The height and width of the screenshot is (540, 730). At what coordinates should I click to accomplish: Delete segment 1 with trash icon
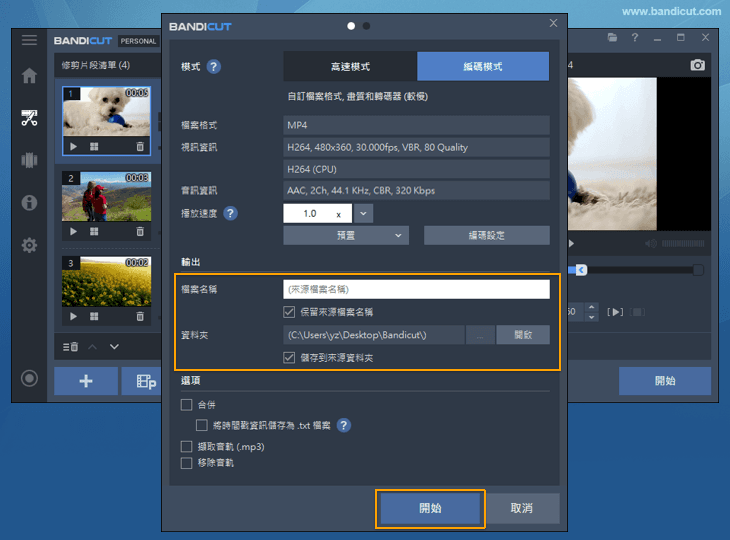click(x=140, y=146)
